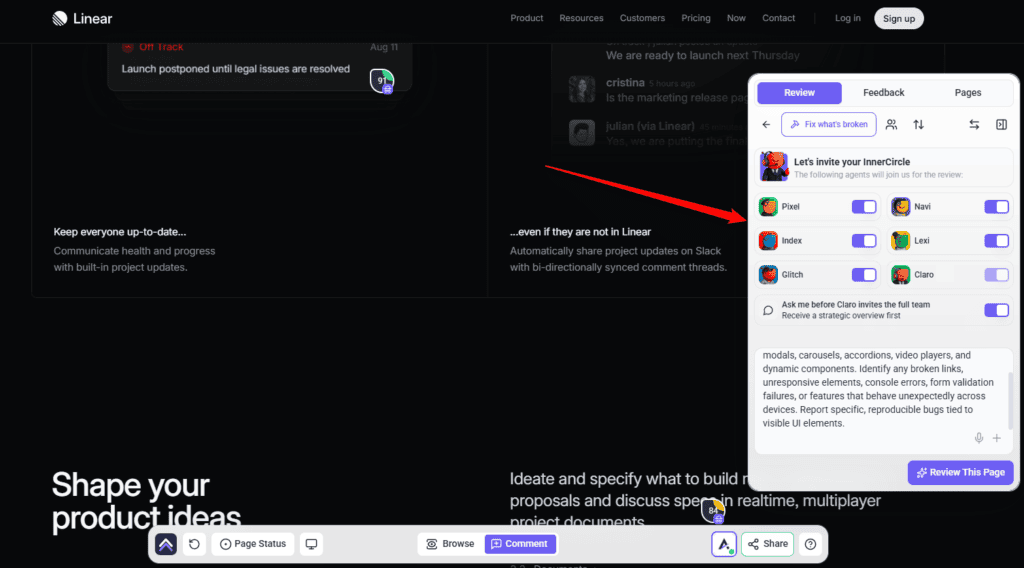The image size is (1024, 568).
Task: Switch to the Pages tab
Action: 968,93
